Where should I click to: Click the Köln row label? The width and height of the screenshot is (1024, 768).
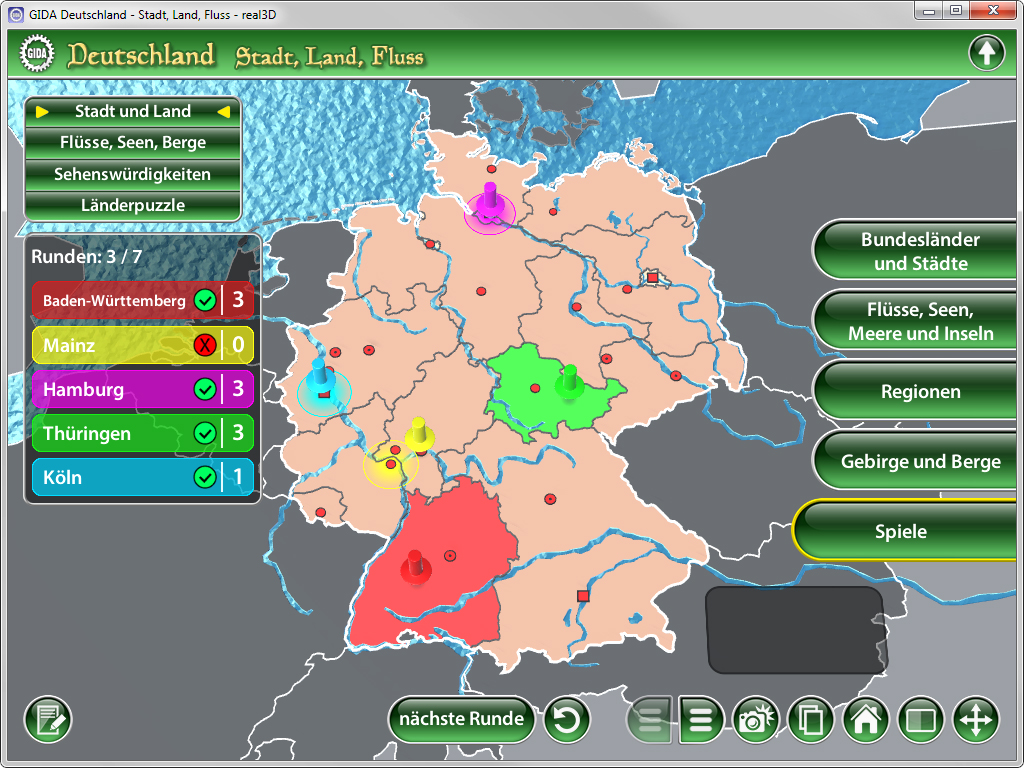(x=62, y=477)
